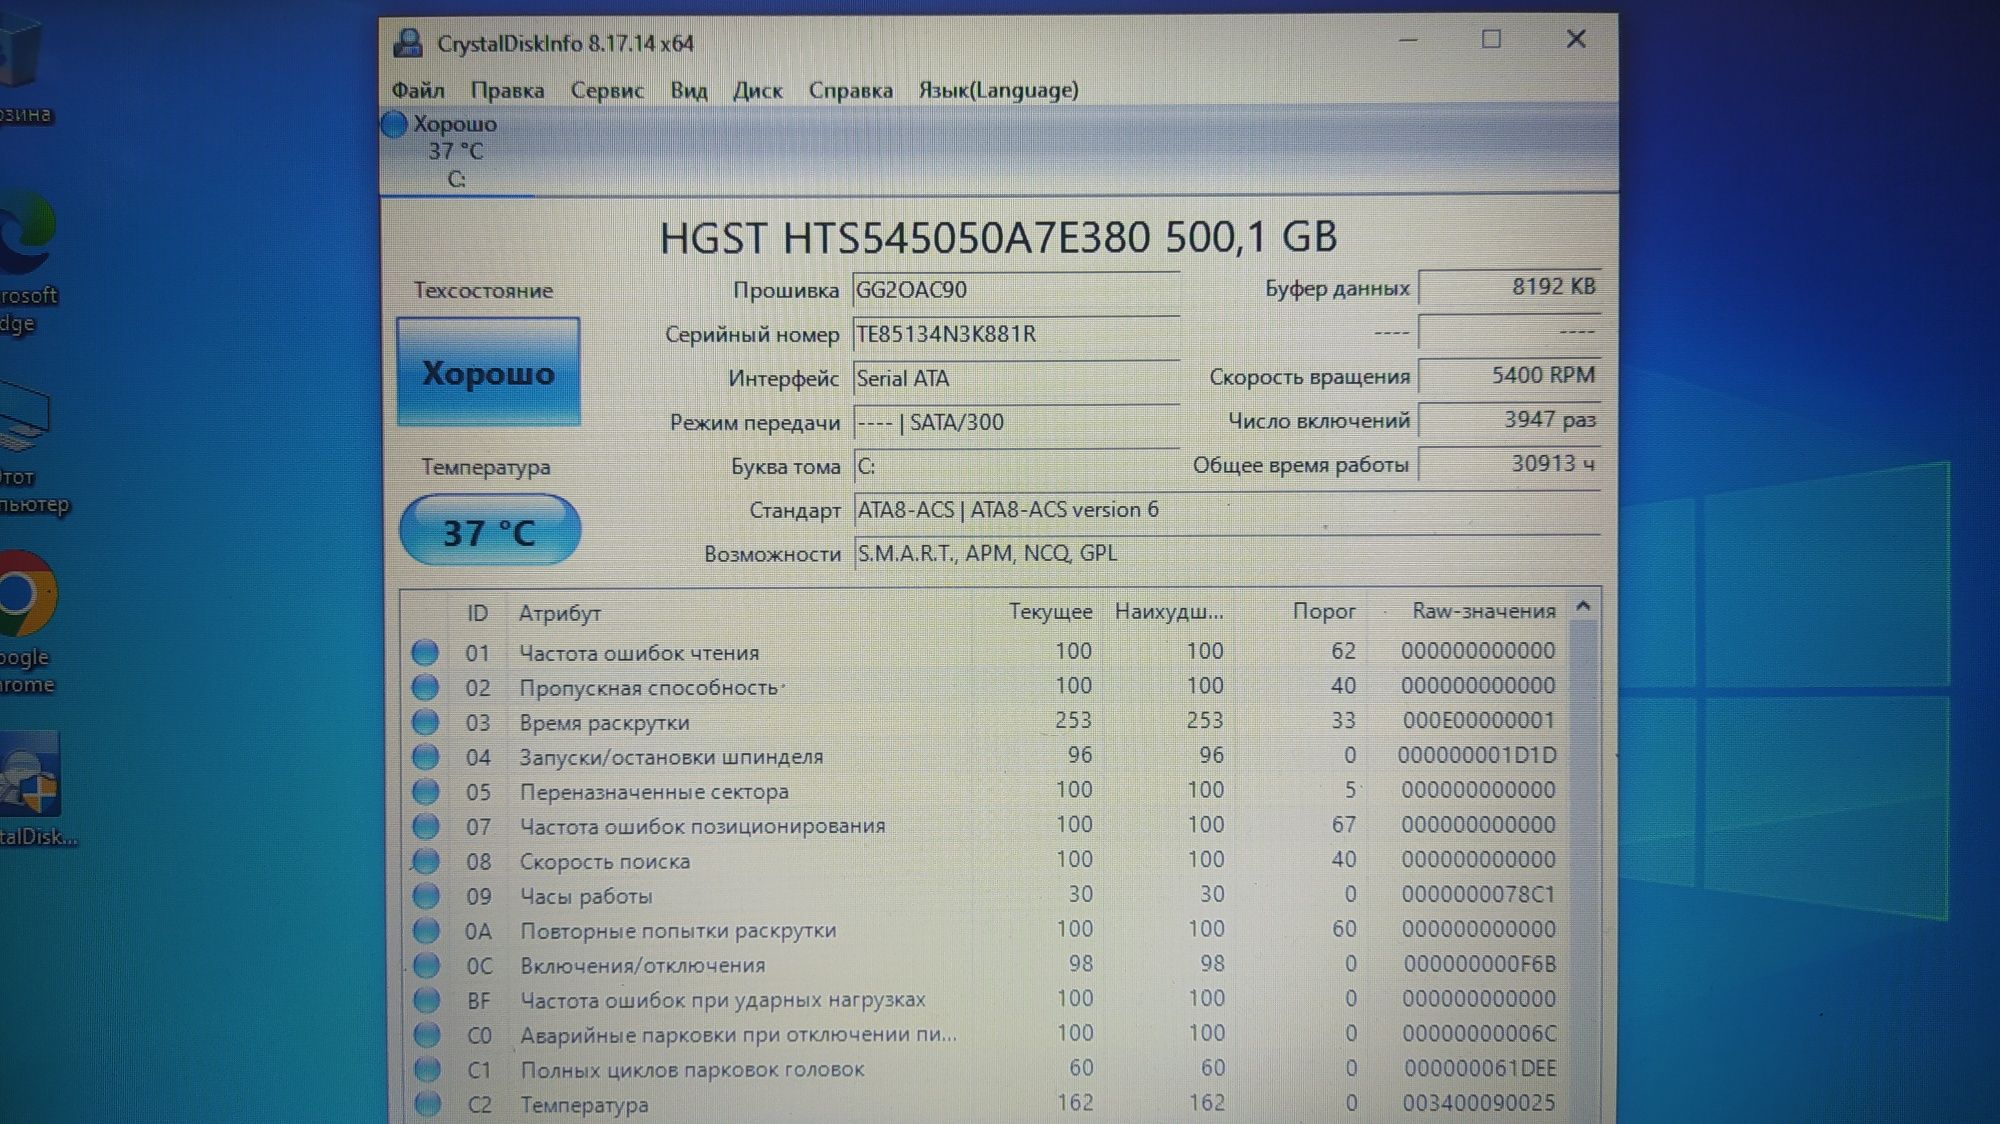The image size is (2000, 1124).
Task: Click status circle for attribute 02
Action: 425,687
